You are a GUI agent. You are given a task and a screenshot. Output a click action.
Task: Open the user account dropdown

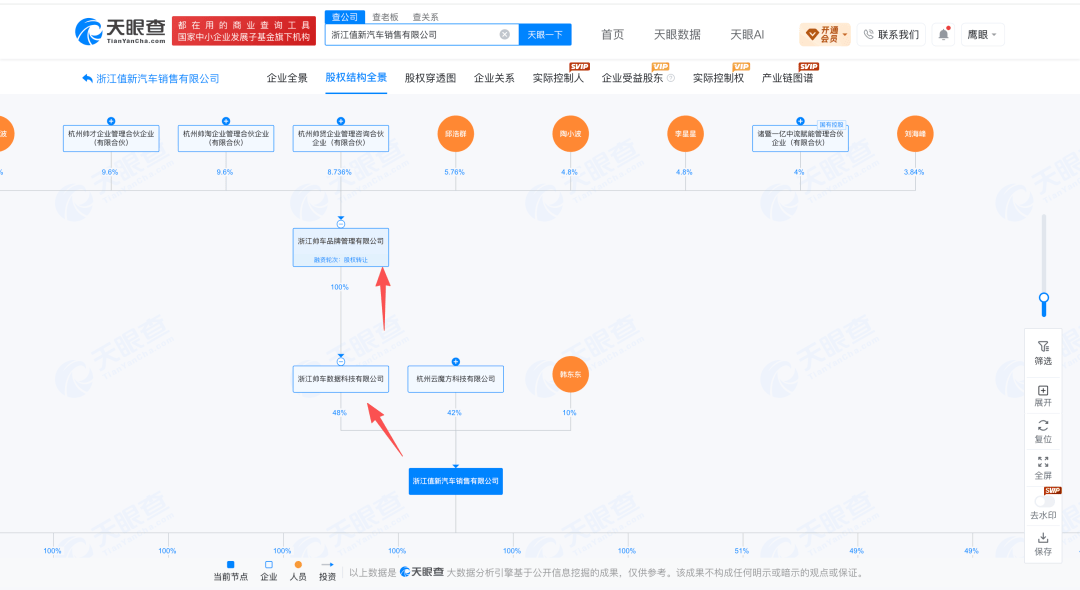coord(982,34)
